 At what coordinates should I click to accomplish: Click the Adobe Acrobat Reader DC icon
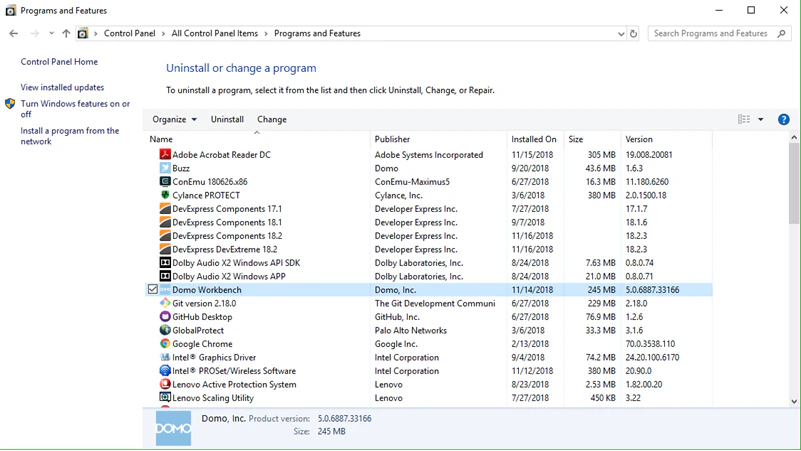[164, 154]
